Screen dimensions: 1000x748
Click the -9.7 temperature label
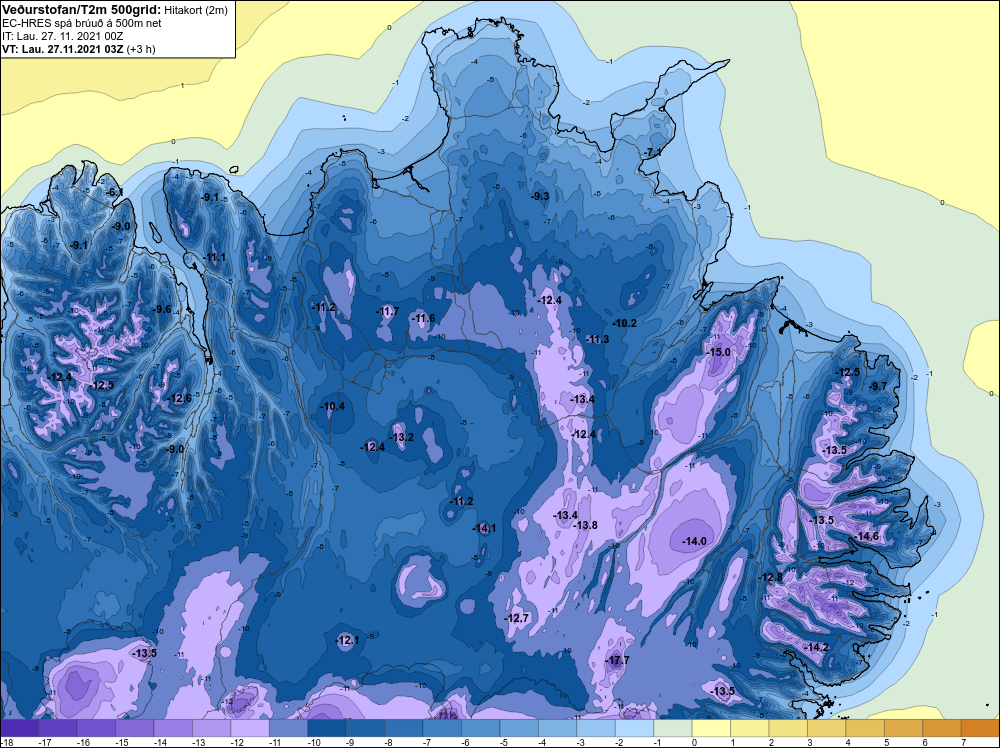878,386
